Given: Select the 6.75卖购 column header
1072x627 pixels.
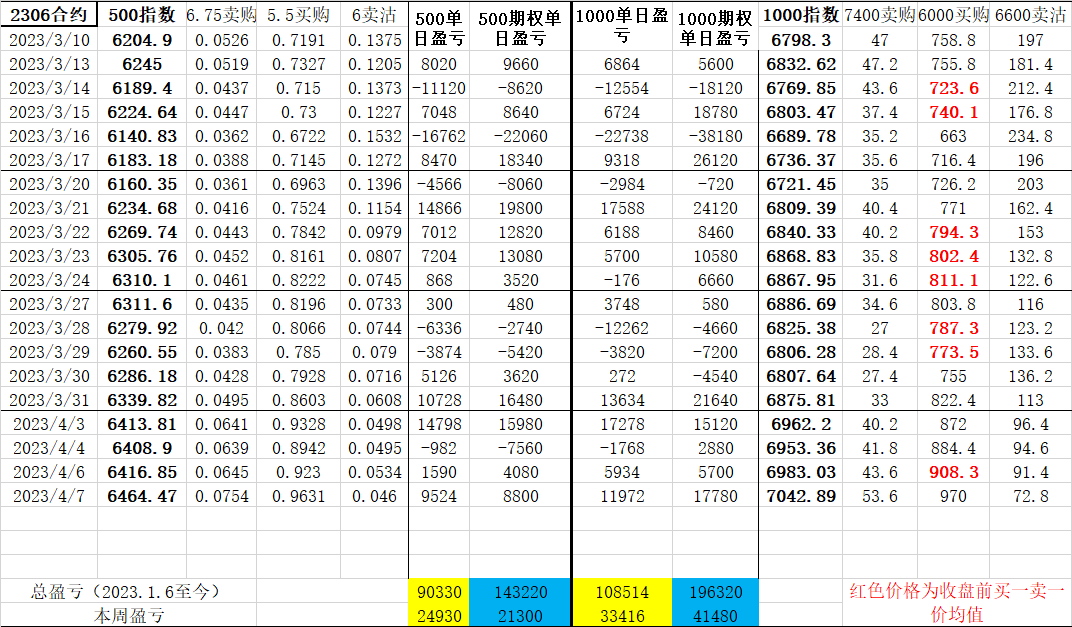Looking at the screenshot, I should point(222,15).
